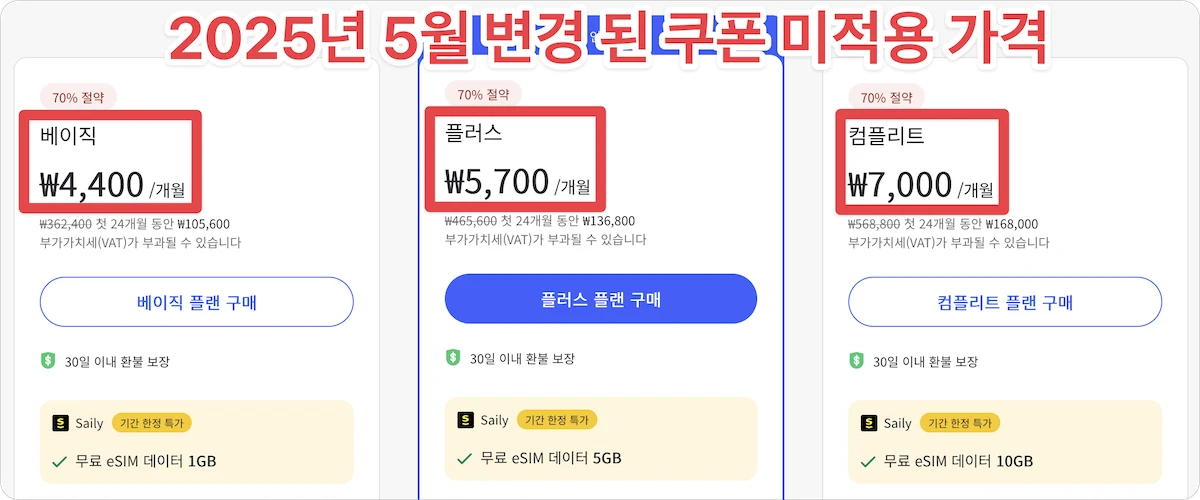
Task: Click the checkmark beside 무료 eSIM 데이터 10GB
Action: [869, 461]
